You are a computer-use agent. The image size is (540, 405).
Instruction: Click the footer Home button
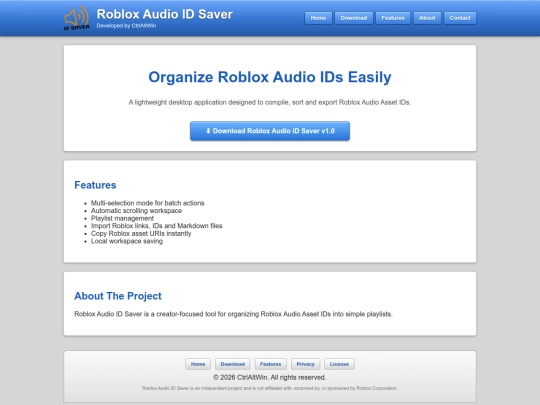(198, 364)
